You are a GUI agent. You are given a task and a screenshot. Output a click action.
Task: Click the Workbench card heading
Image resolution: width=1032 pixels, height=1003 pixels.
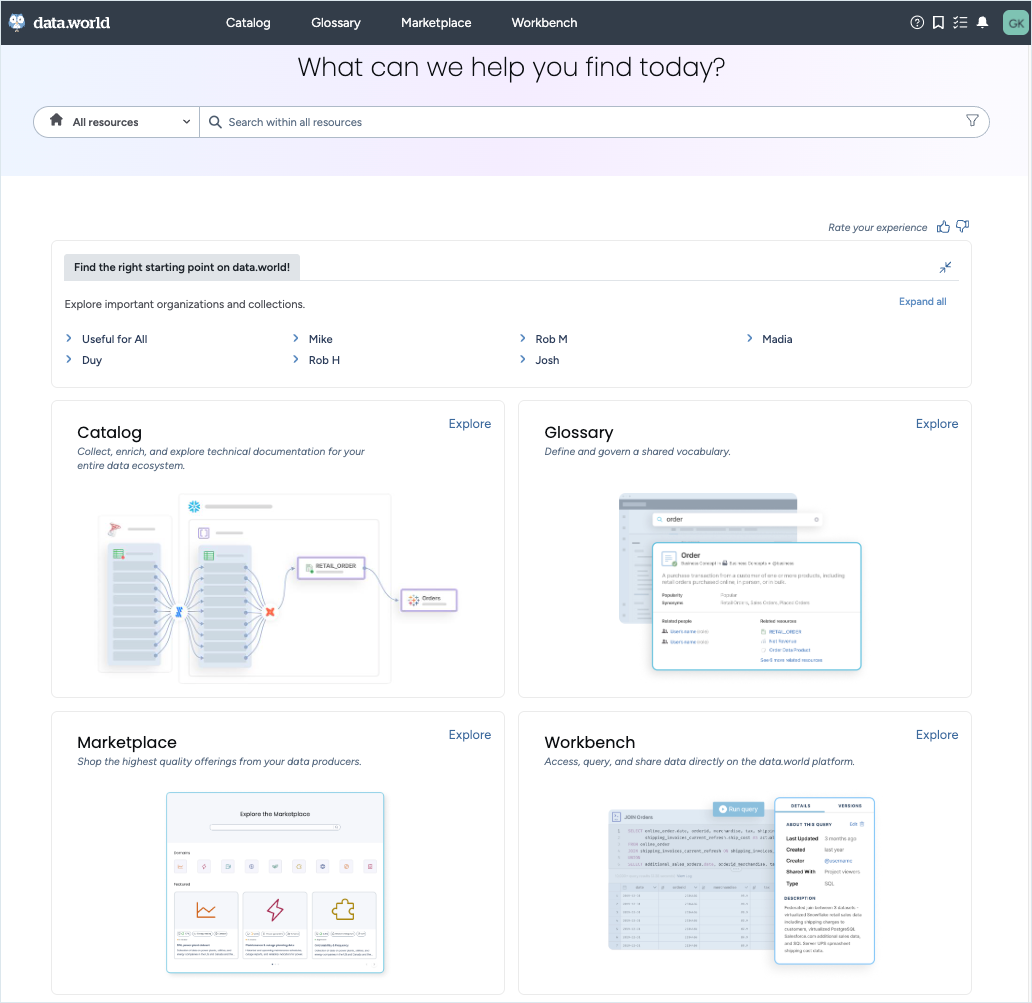point(590,742)
